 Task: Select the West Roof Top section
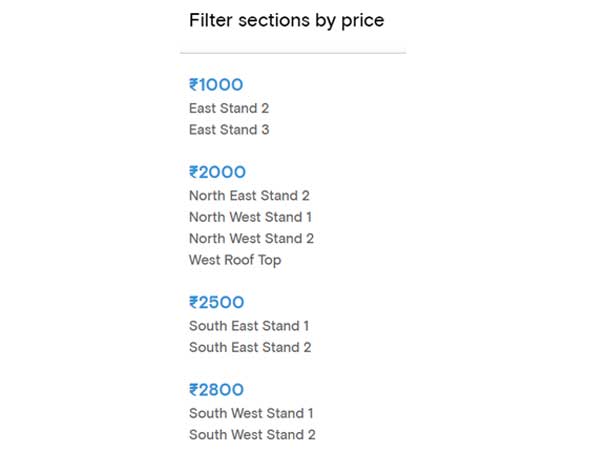[235, 260]
